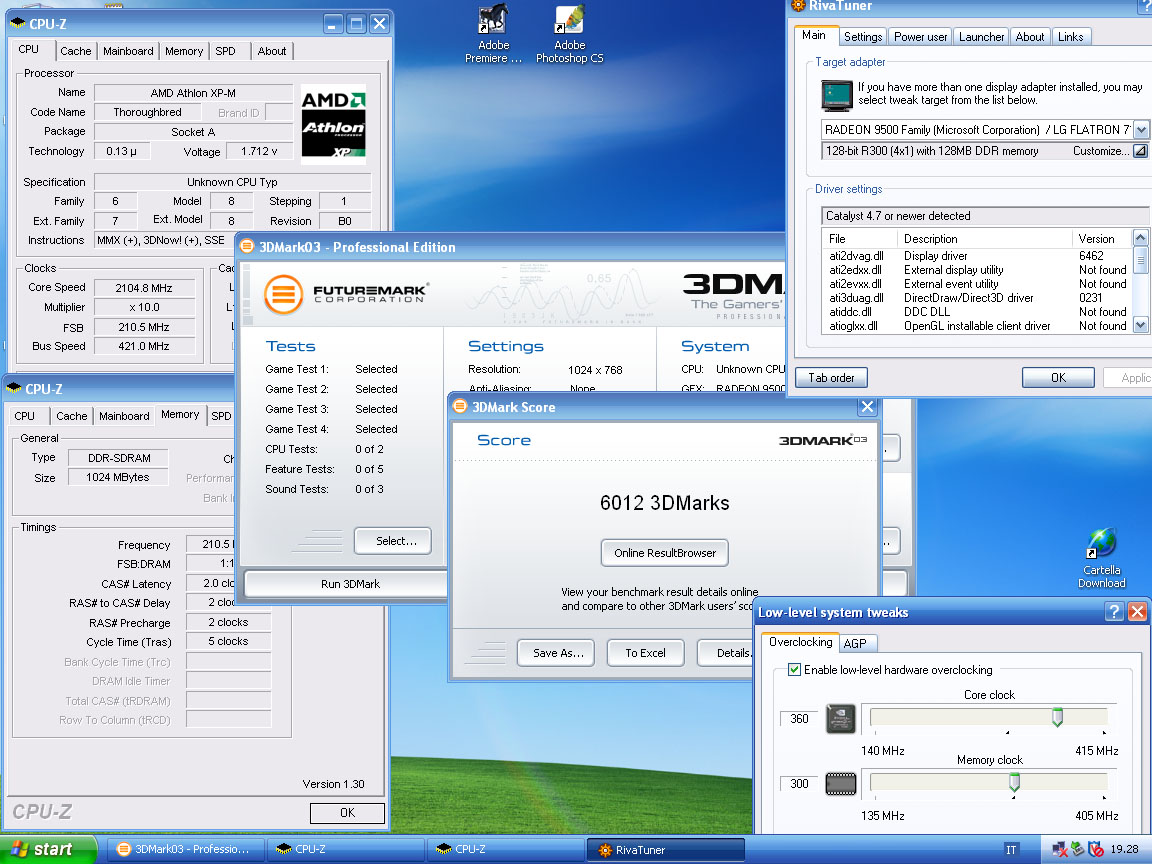Click the Customize expand icon in RivaTuner

(x=1140, y=151)
